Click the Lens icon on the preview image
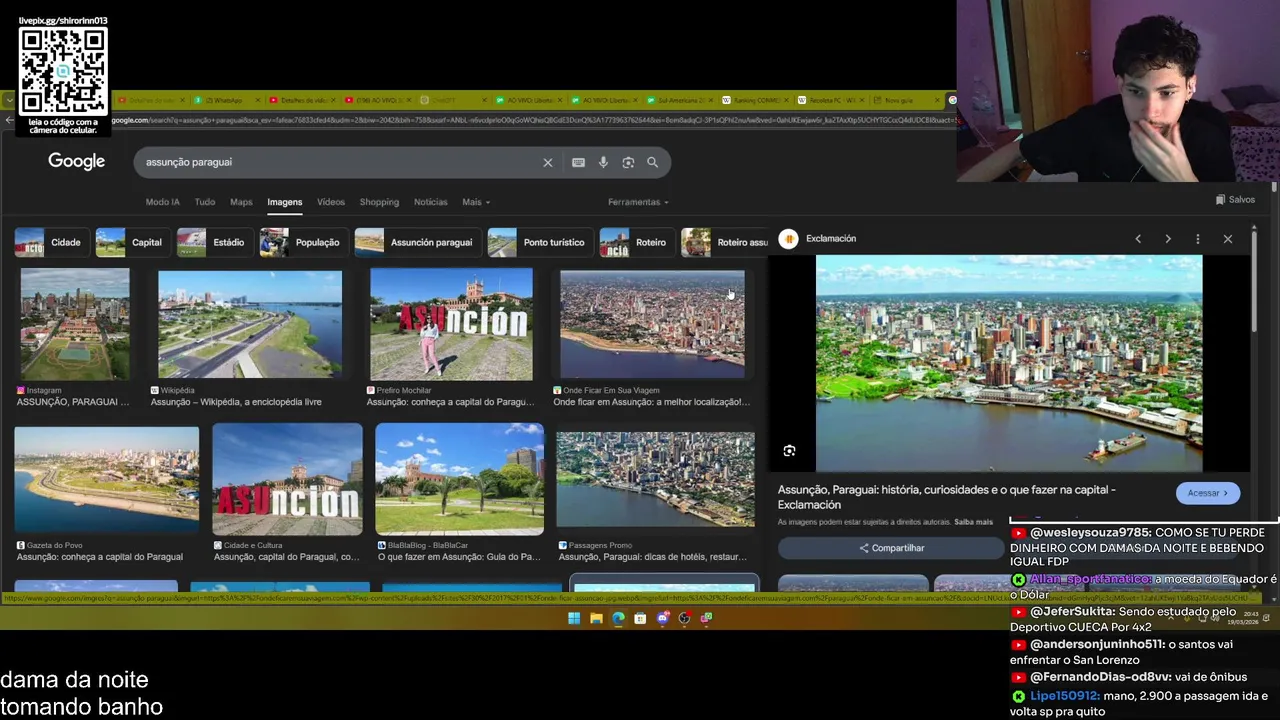 pos(789,451)
